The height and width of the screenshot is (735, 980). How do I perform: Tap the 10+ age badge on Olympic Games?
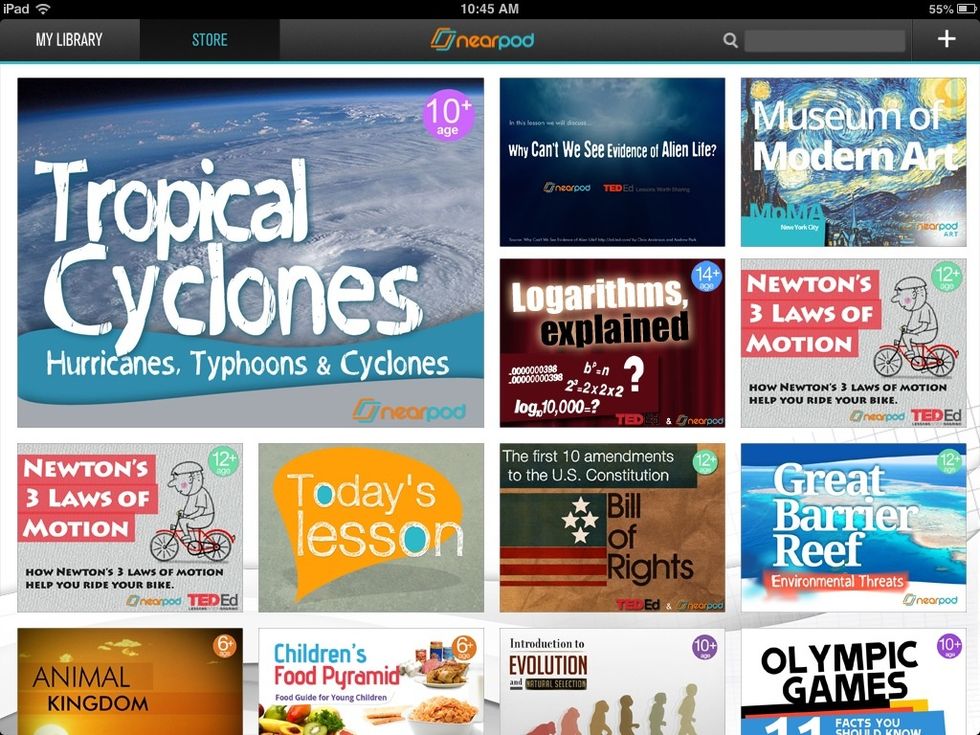(x=949, y=647)
